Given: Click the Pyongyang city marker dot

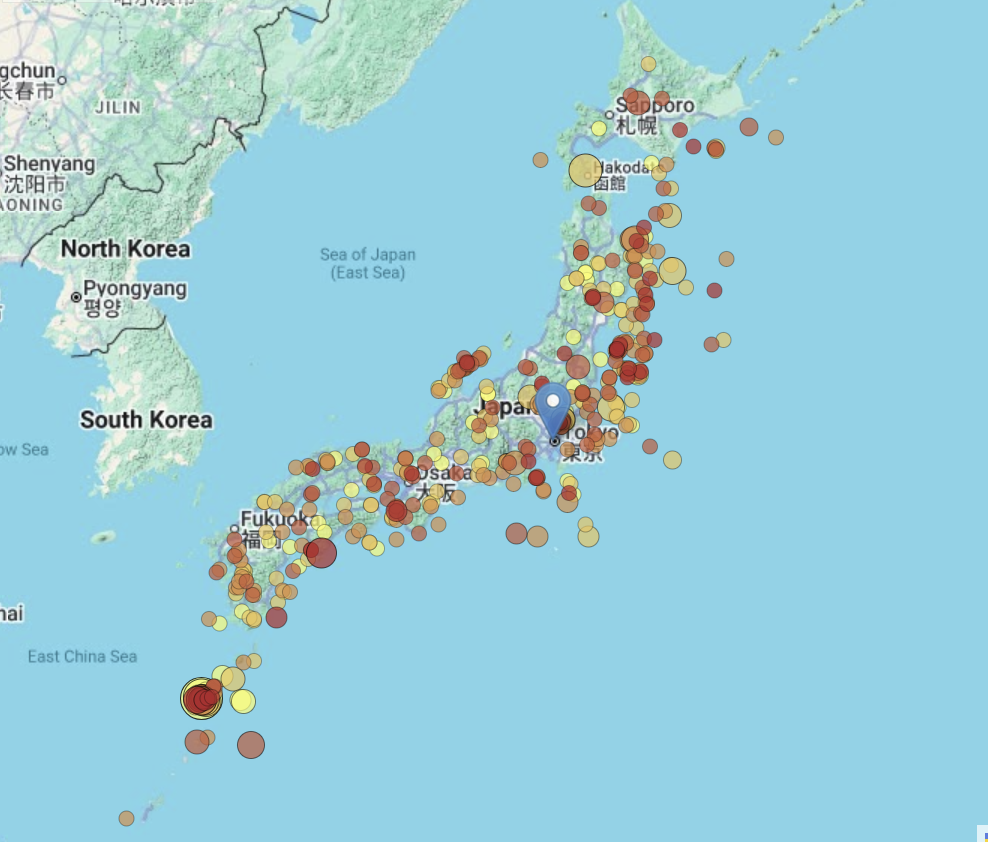Looking at the screenshot, I should 76,297.
